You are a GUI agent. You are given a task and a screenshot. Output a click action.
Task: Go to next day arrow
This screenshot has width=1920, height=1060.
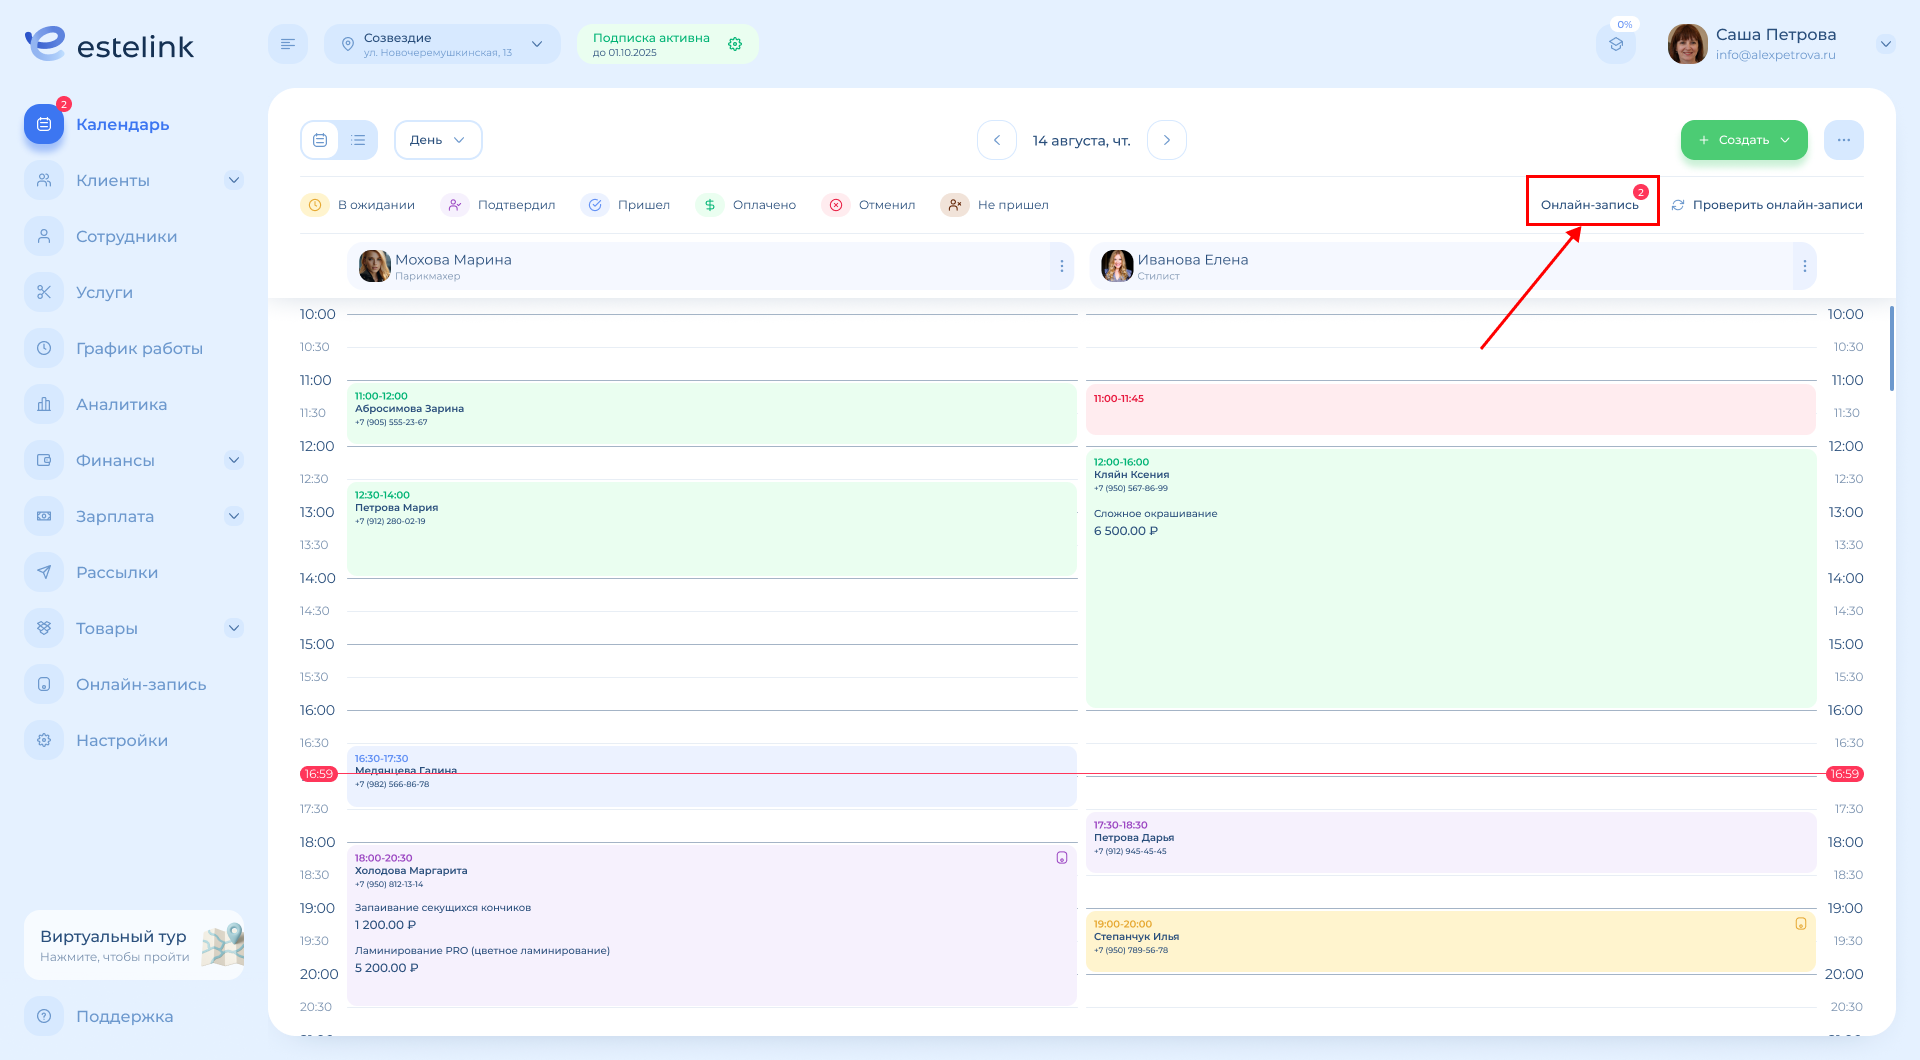(1166, 140)
